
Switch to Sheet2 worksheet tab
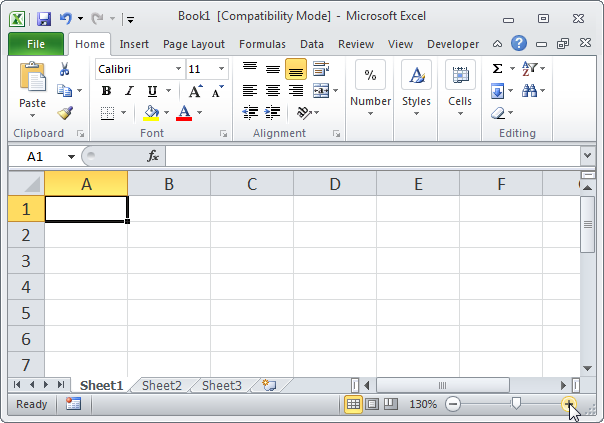click(x=161, y=385)
